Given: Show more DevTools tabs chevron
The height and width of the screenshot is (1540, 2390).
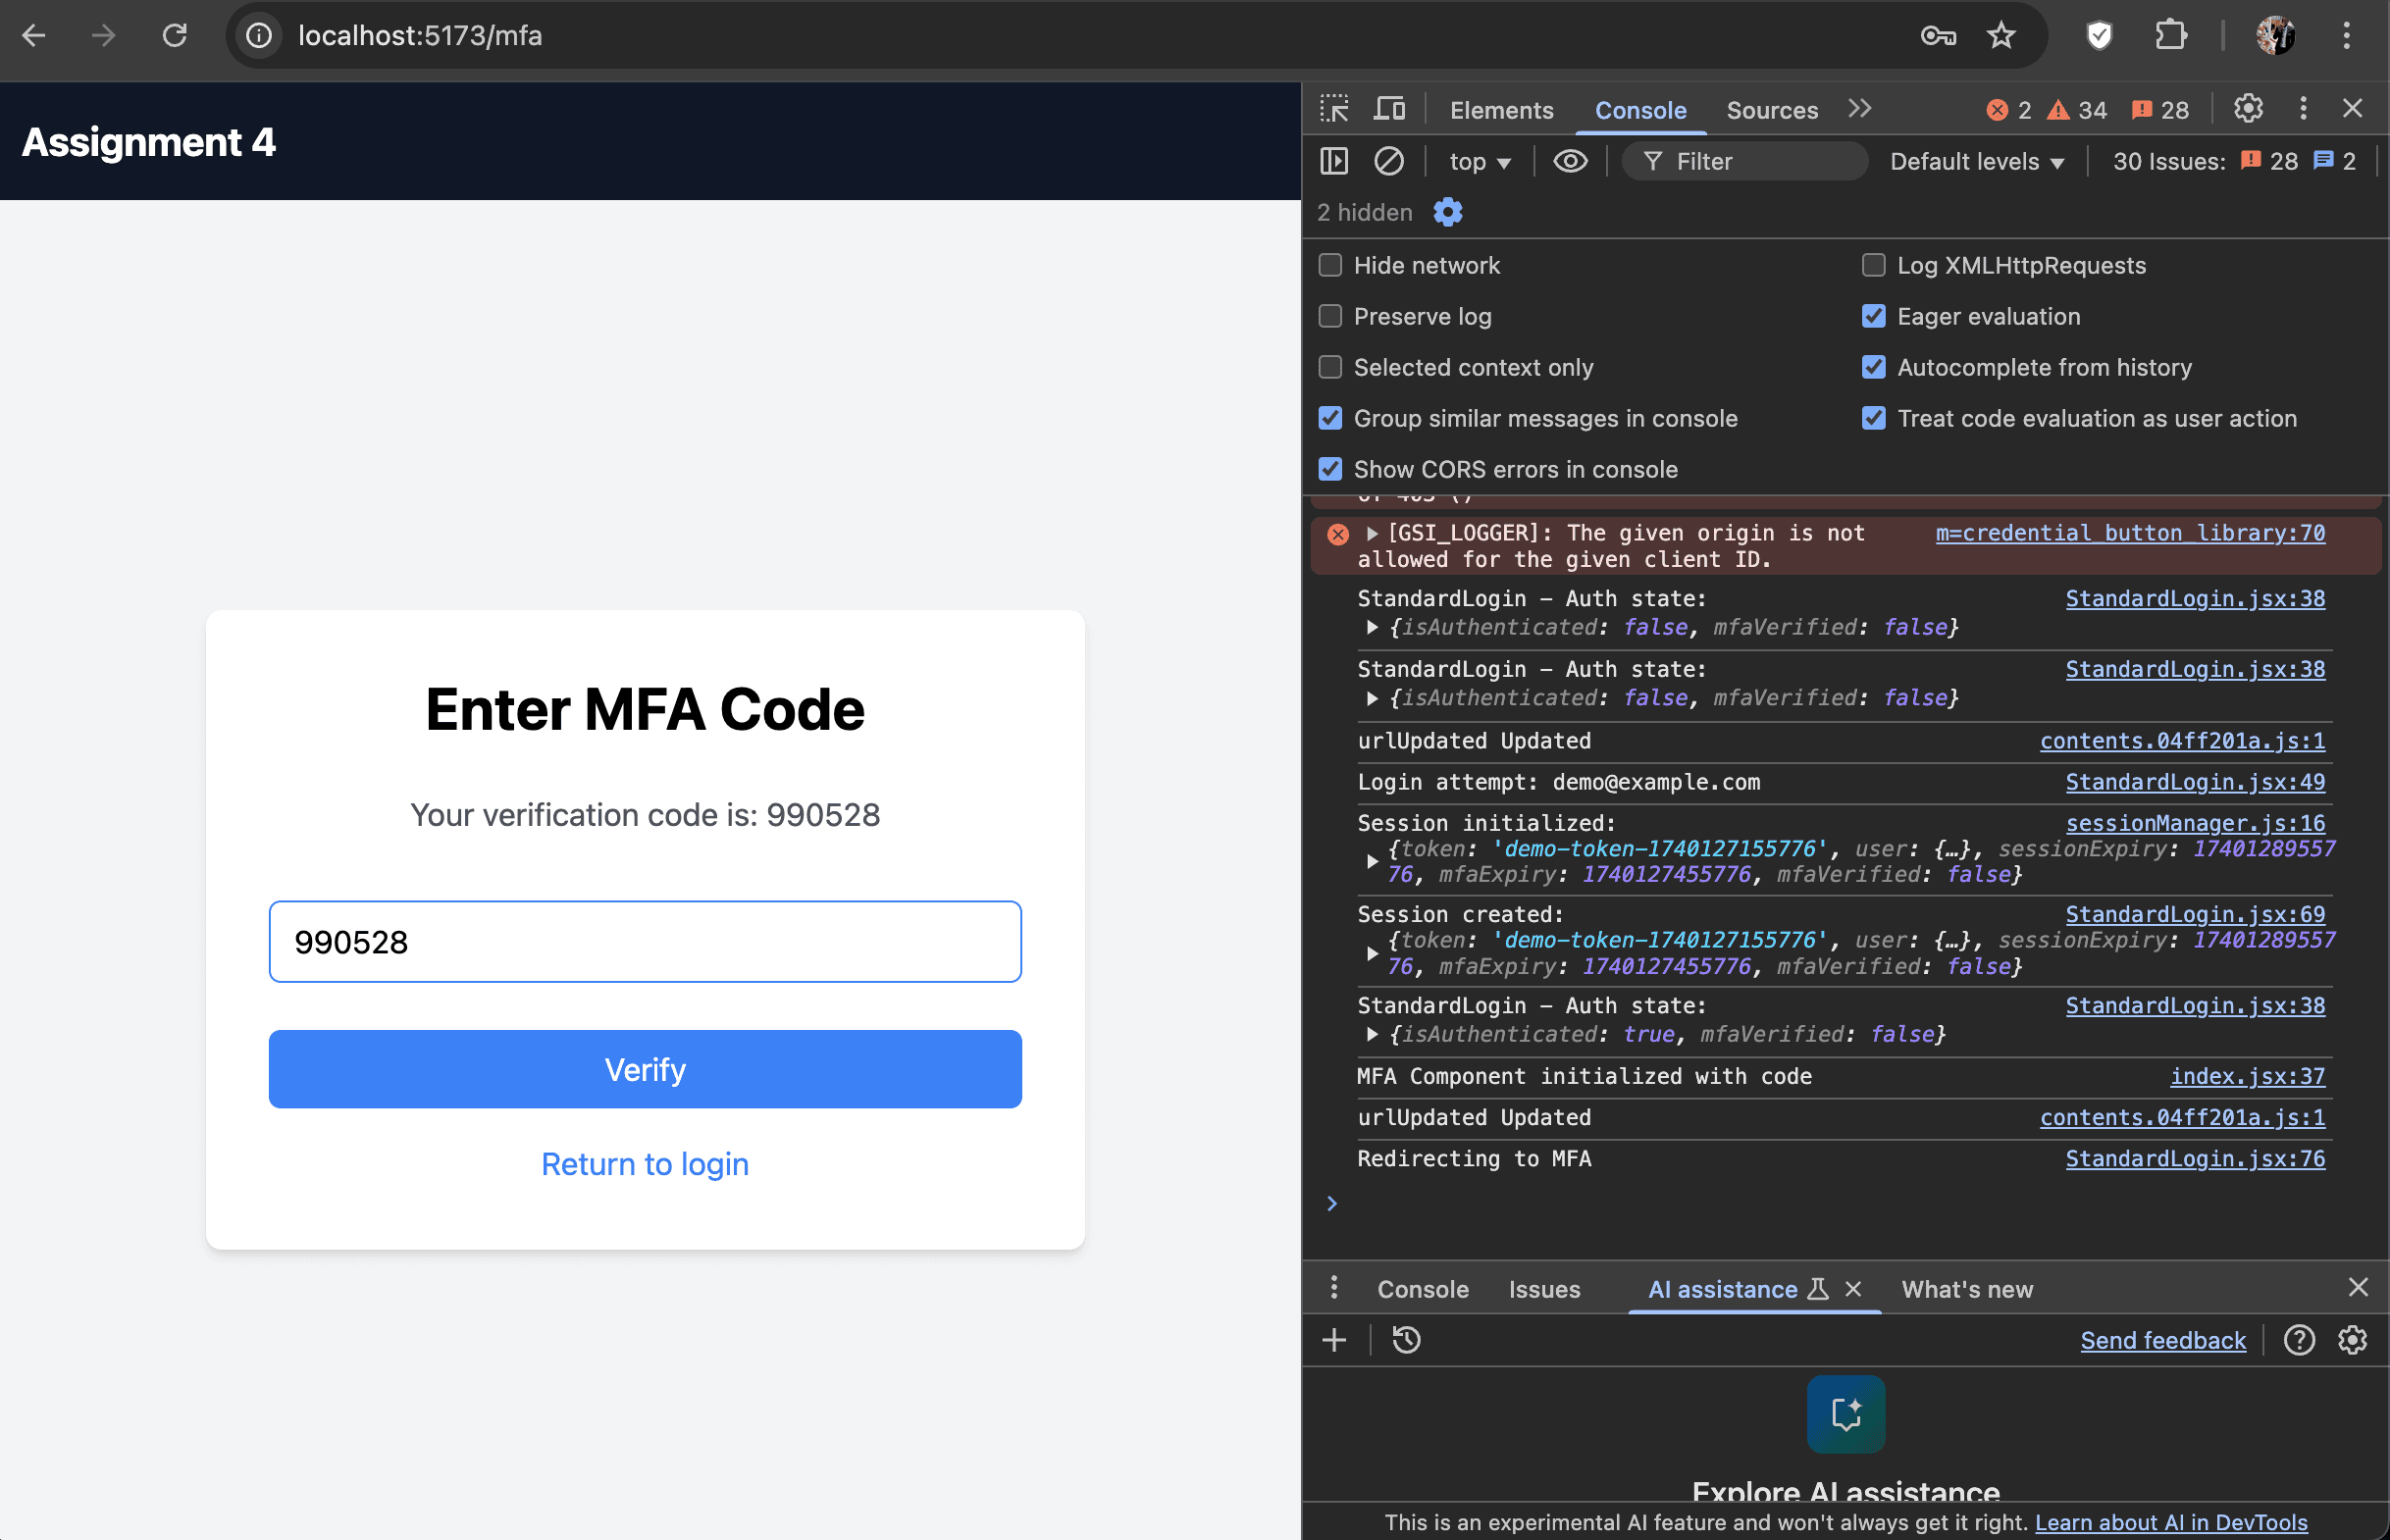Looking at the screenshot, I should point(1859,108).
